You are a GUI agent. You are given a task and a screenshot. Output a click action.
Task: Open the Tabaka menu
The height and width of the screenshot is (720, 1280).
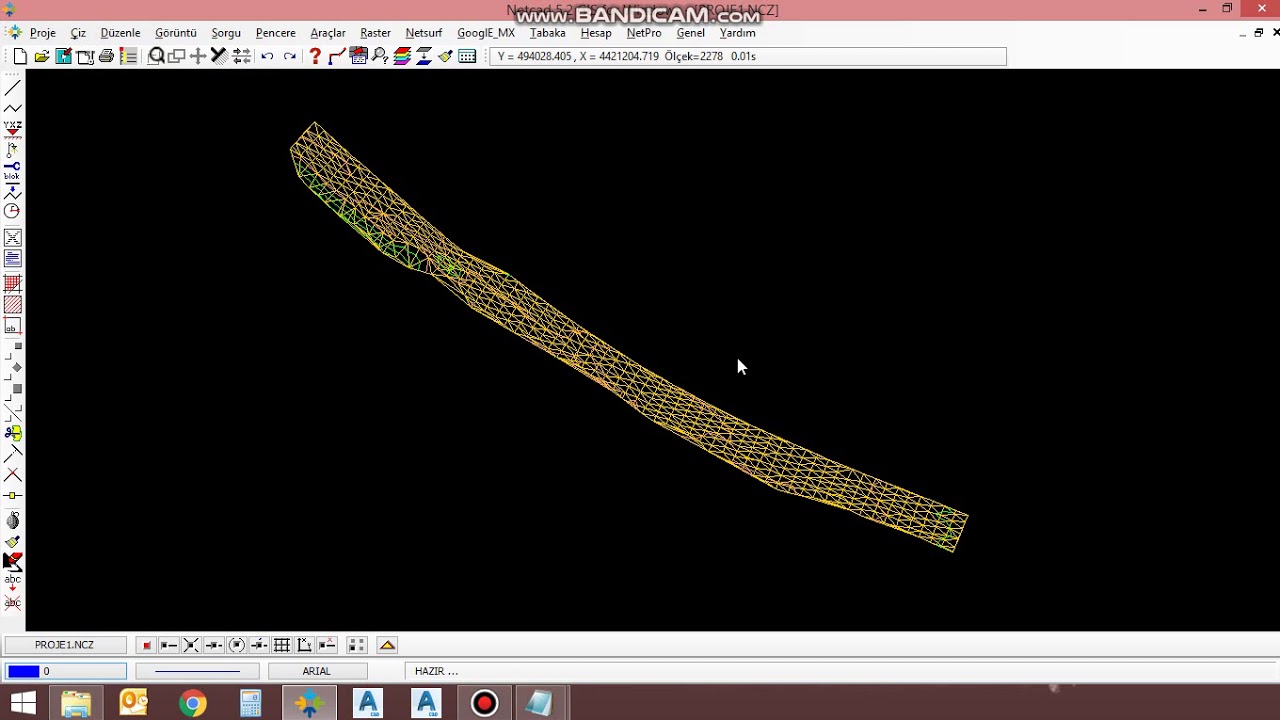tap(547, 33)
